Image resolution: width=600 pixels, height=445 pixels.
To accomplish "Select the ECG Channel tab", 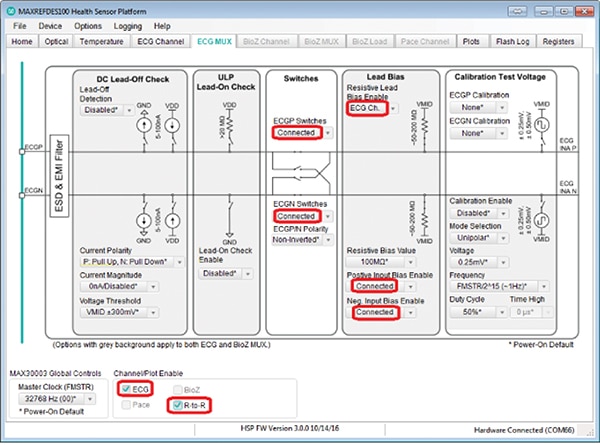I will click(160, 42).
